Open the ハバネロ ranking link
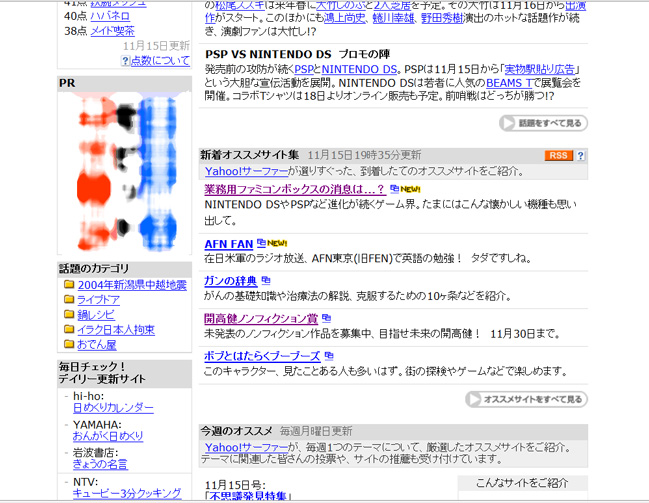The width and height of the screenshot is (649, 503). pos(110,16)
